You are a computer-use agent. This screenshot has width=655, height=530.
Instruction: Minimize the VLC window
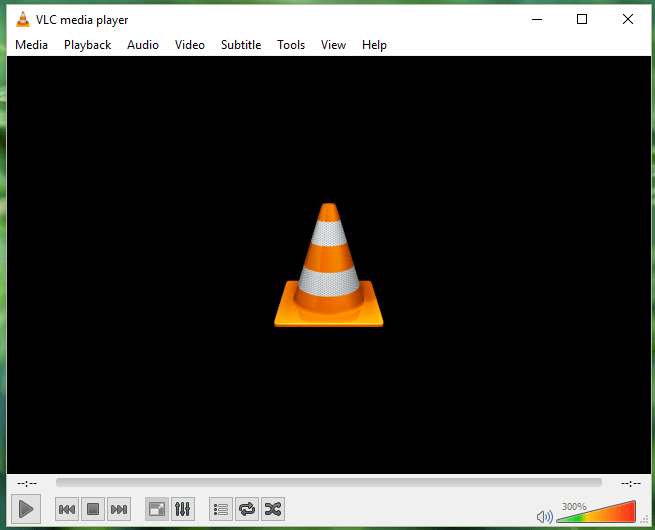[537, 19]
